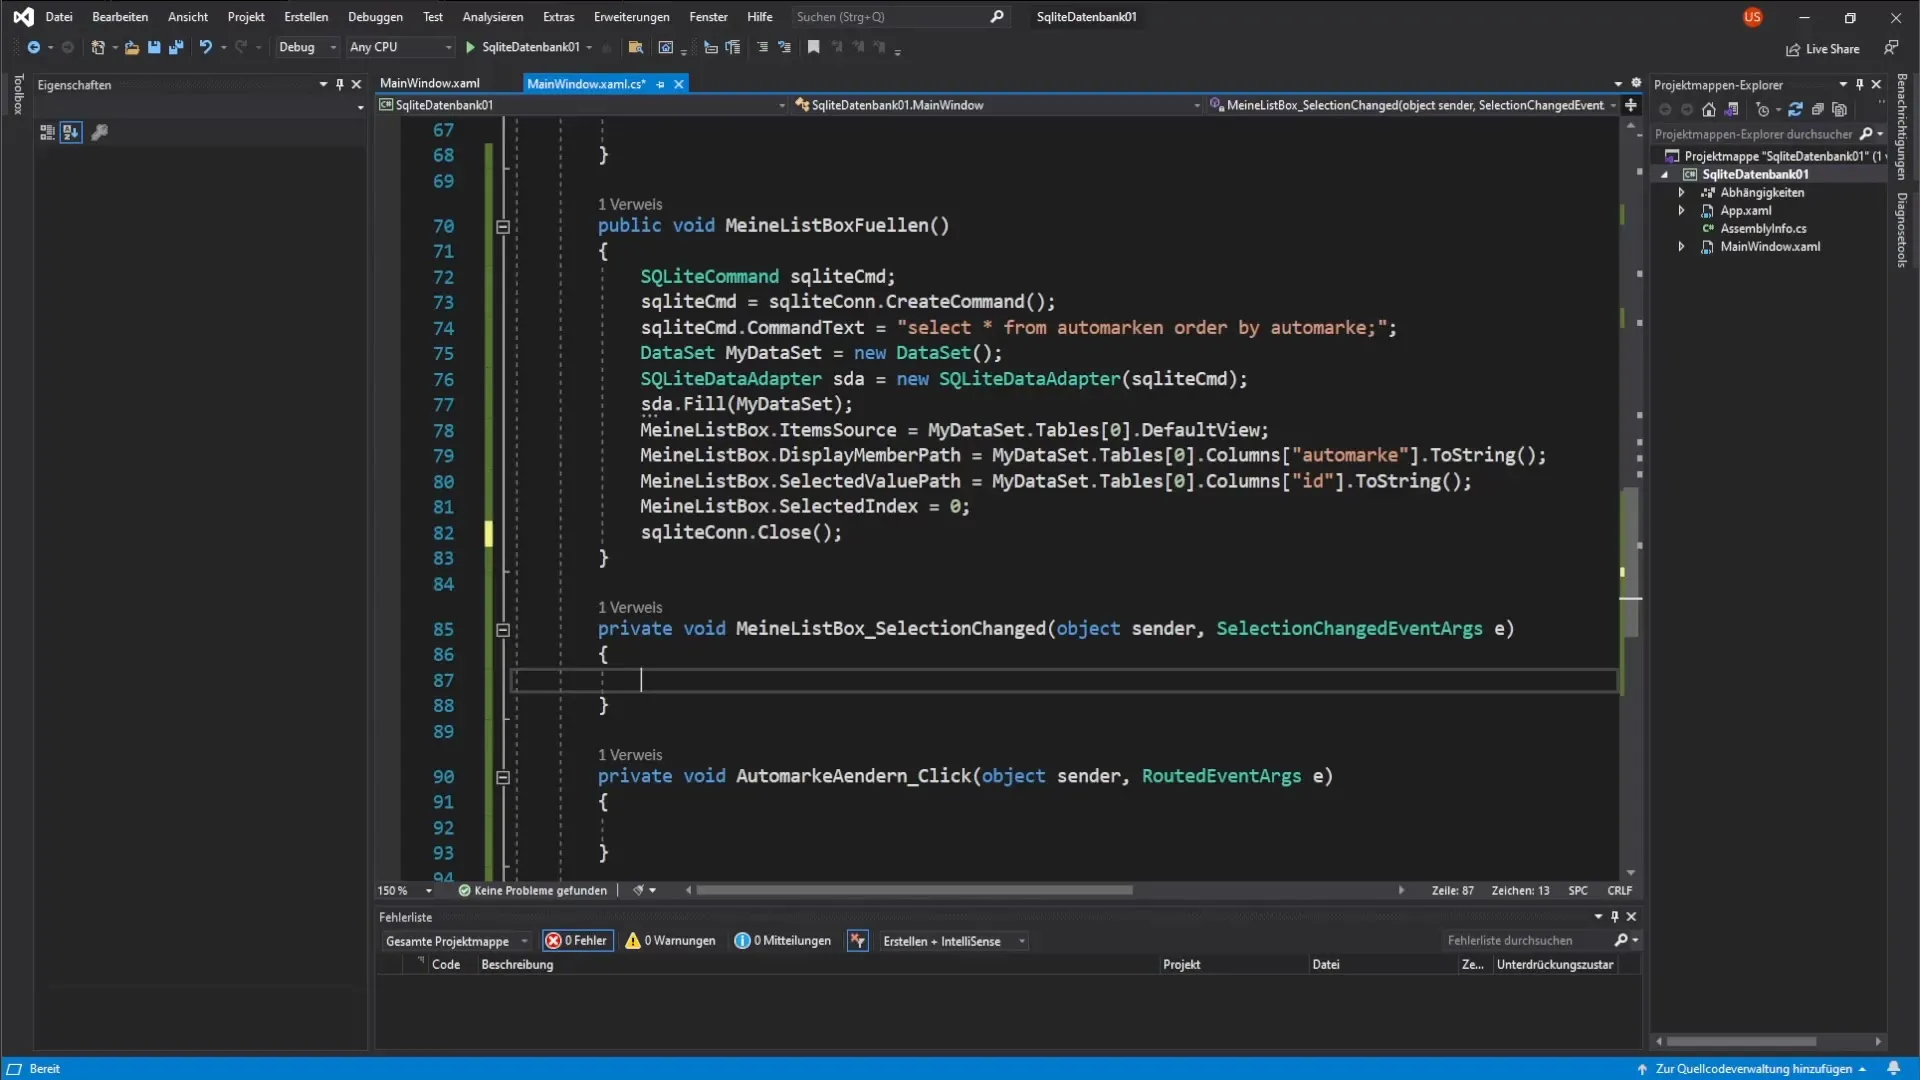Open the Toolbox side tab

17,95
